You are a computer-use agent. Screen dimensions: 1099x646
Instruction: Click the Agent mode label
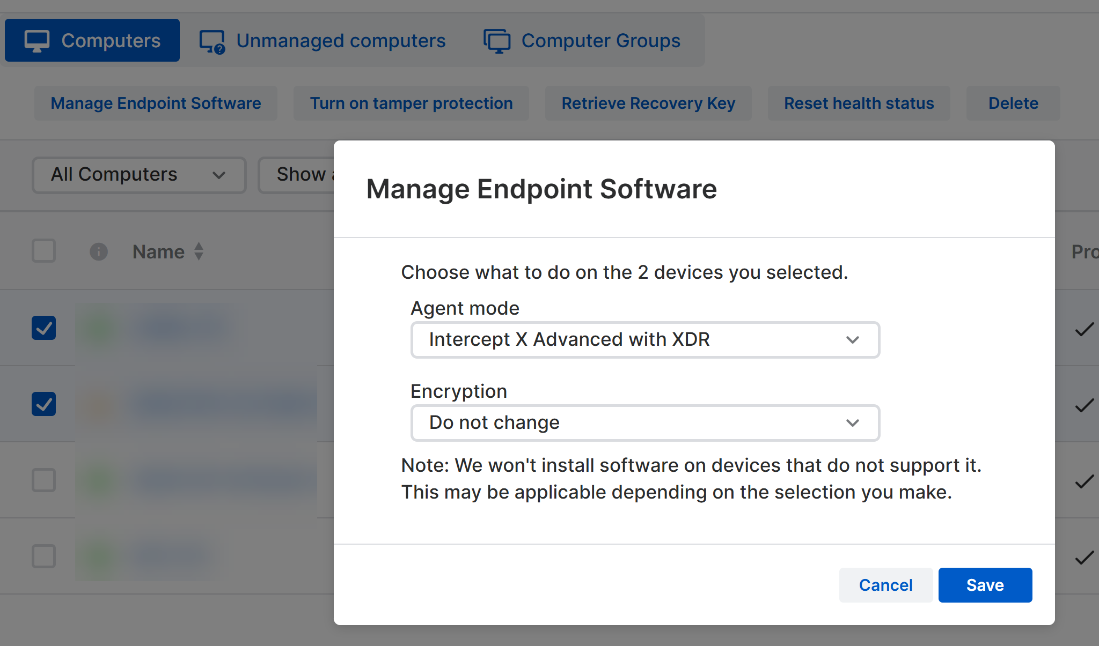click(x=465, y=308)
